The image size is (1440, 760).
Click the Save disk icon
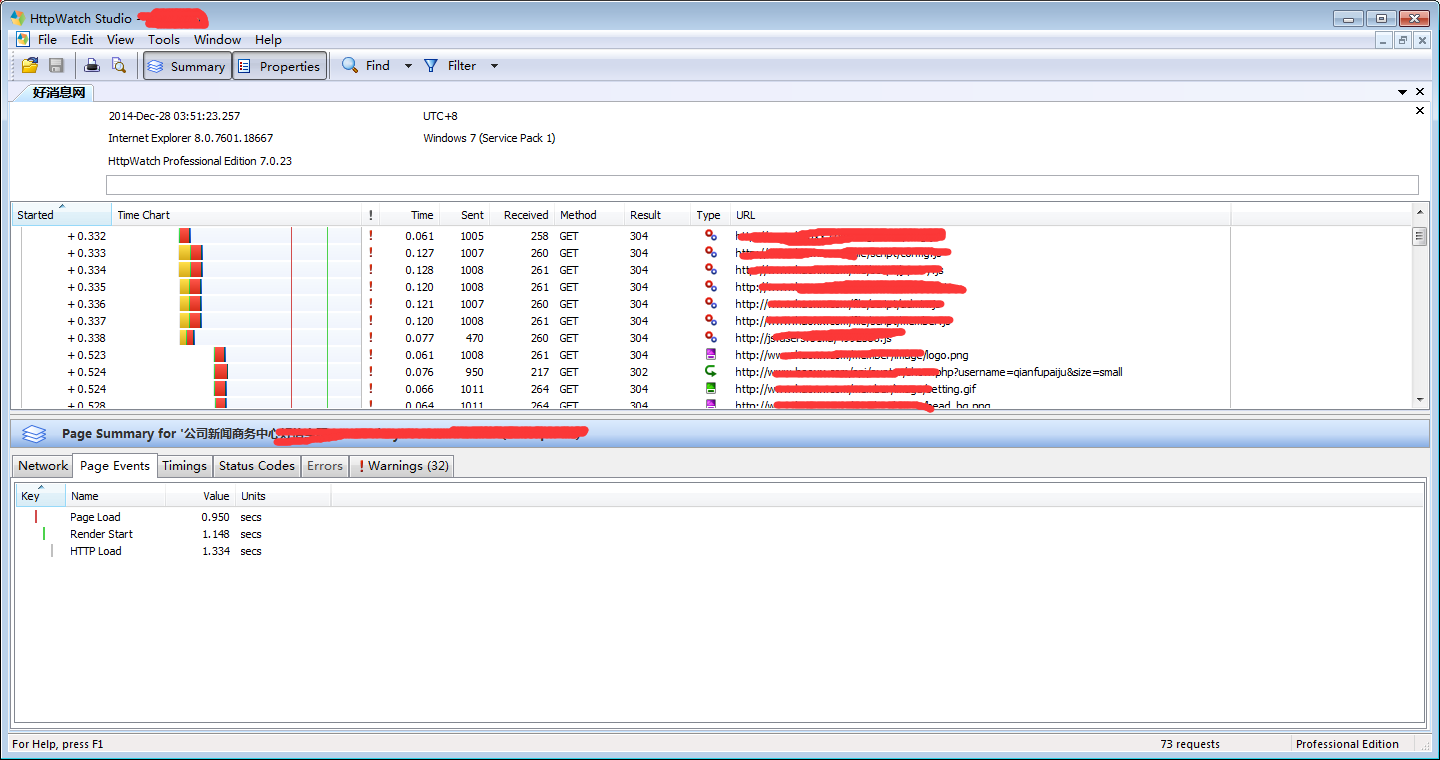point(56,66)
